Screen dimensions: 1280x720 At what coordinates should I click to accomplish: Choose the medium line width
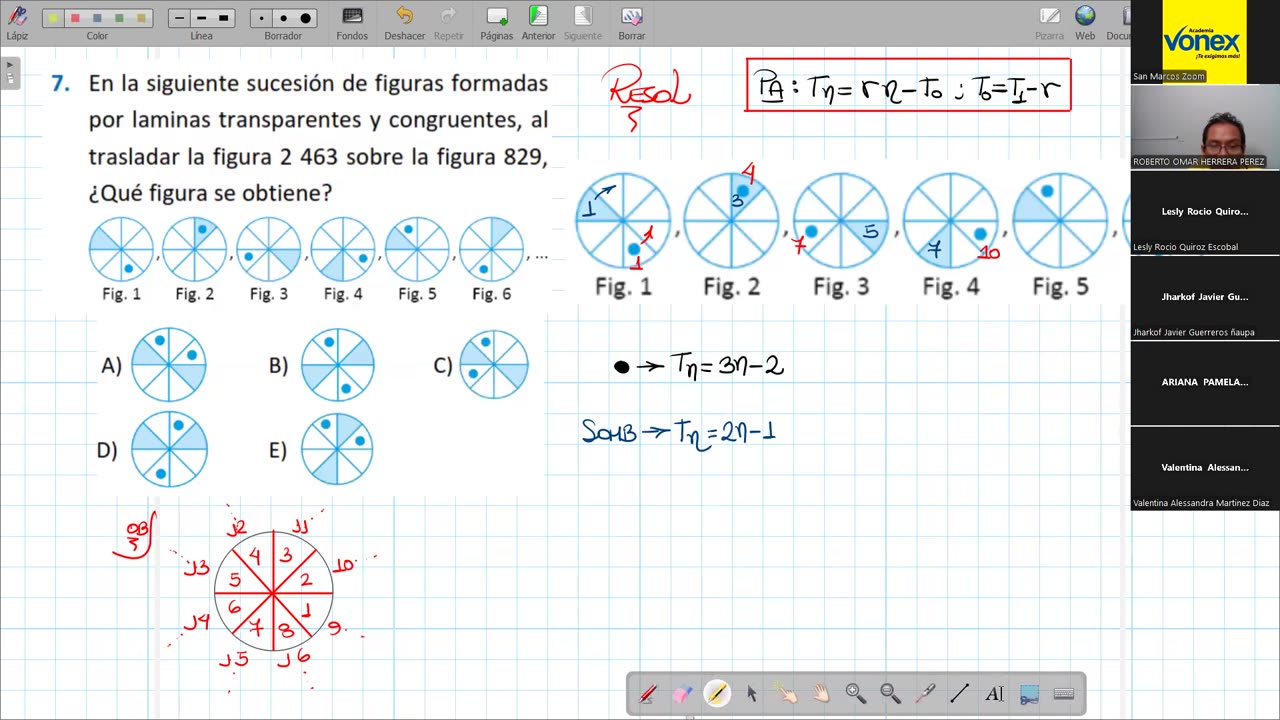point(201,18)
